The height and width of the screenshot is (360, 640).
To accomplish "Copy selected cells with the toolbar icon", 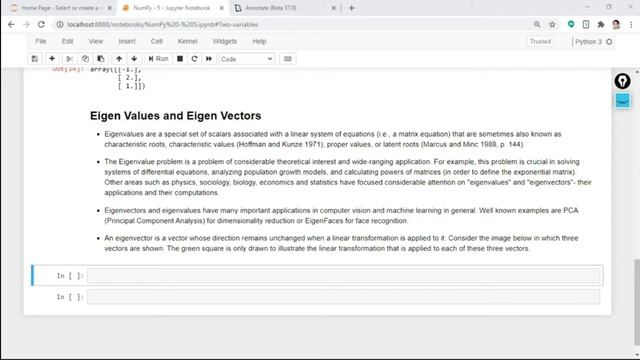I will [x=85, y=59].
